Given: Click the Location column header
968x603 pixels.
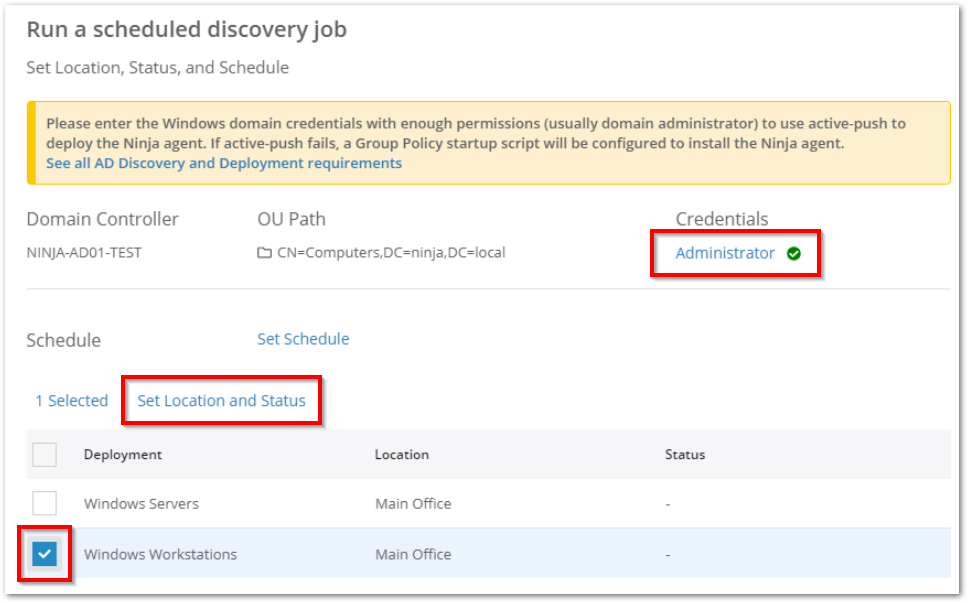Looking at the screenshot, I should pos(402,454).
